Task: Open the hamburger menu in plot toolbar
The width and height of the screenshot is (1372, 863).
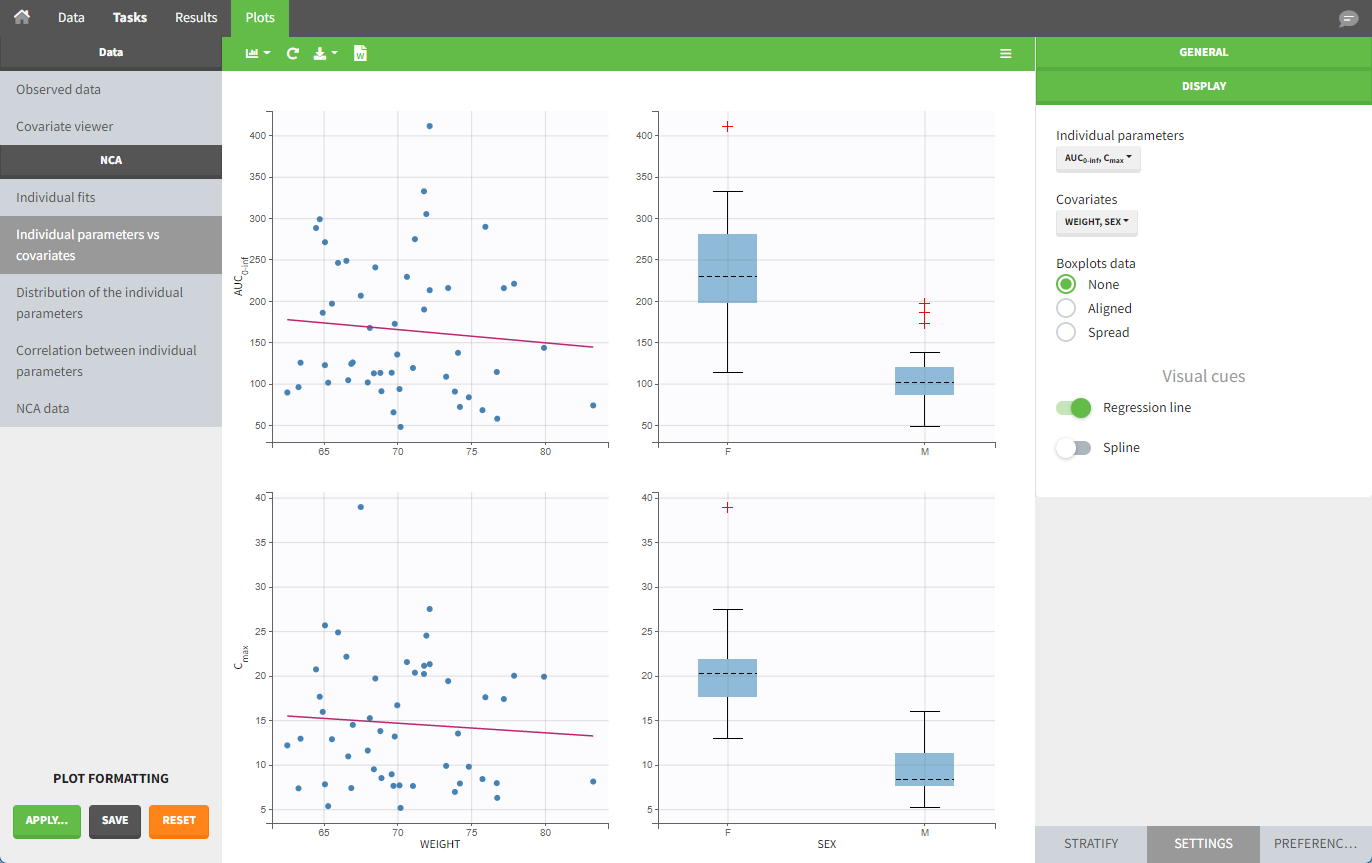Action: 1006,54
